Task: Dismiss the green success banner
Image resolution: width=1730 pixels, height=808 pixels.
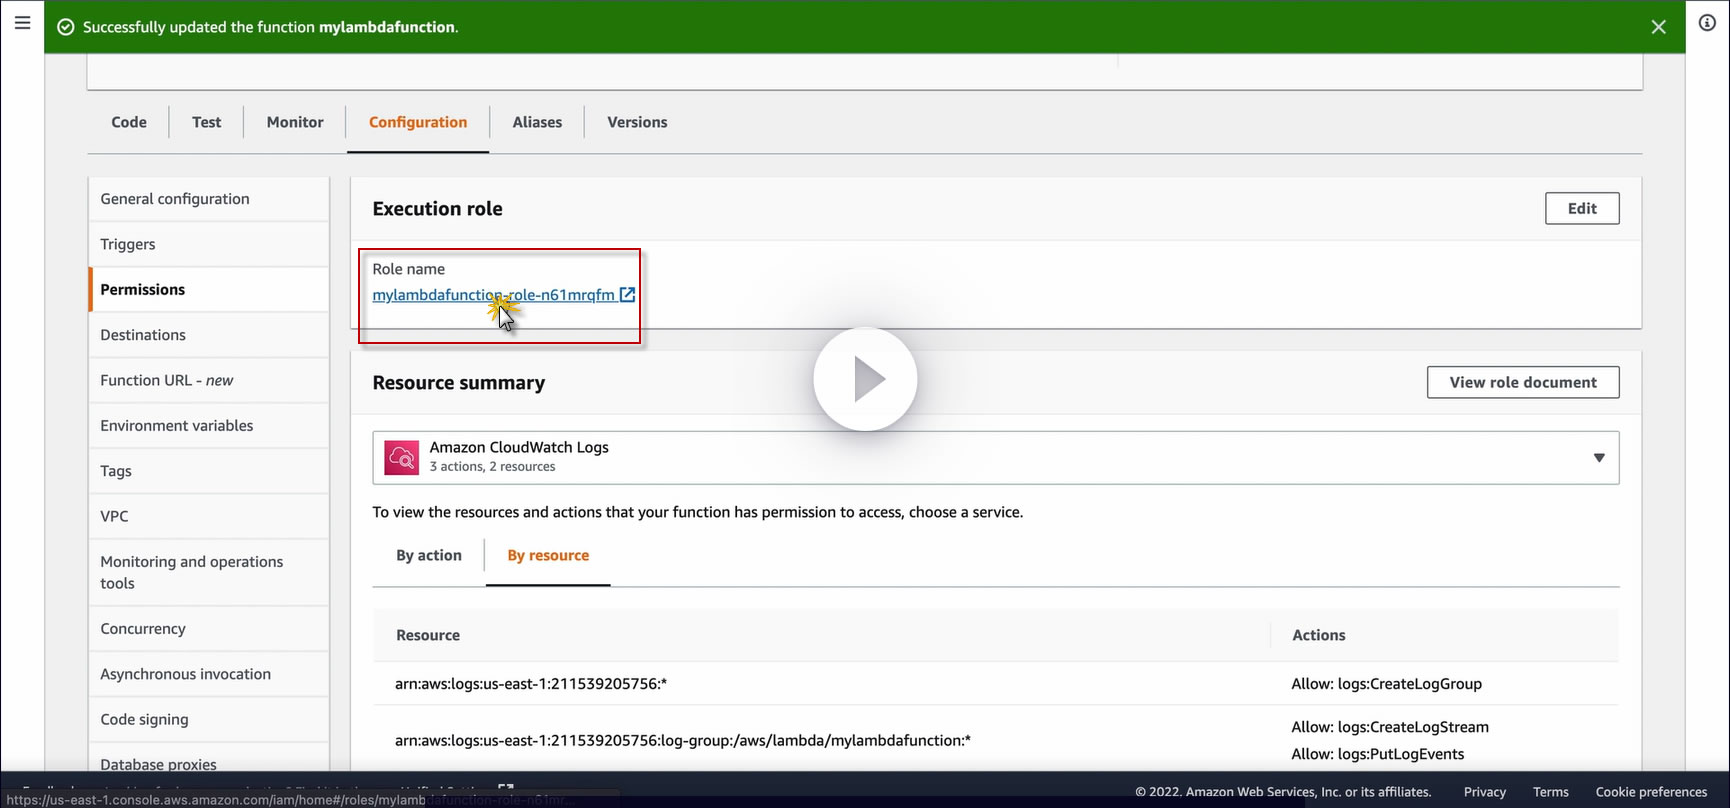Action: tap(1658, 27)
